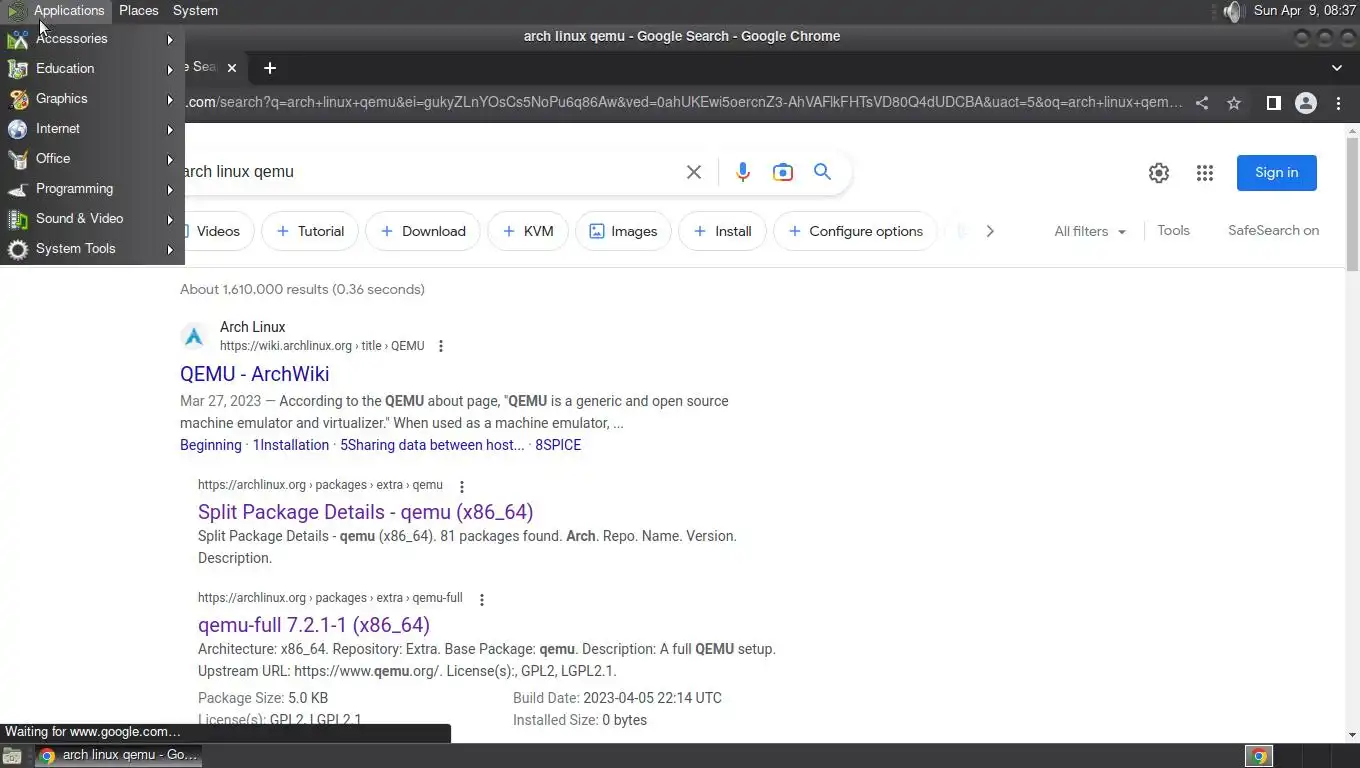Open options dots for qemu-full result
The width and height of the screenshot is (1360, 768).
482,600
